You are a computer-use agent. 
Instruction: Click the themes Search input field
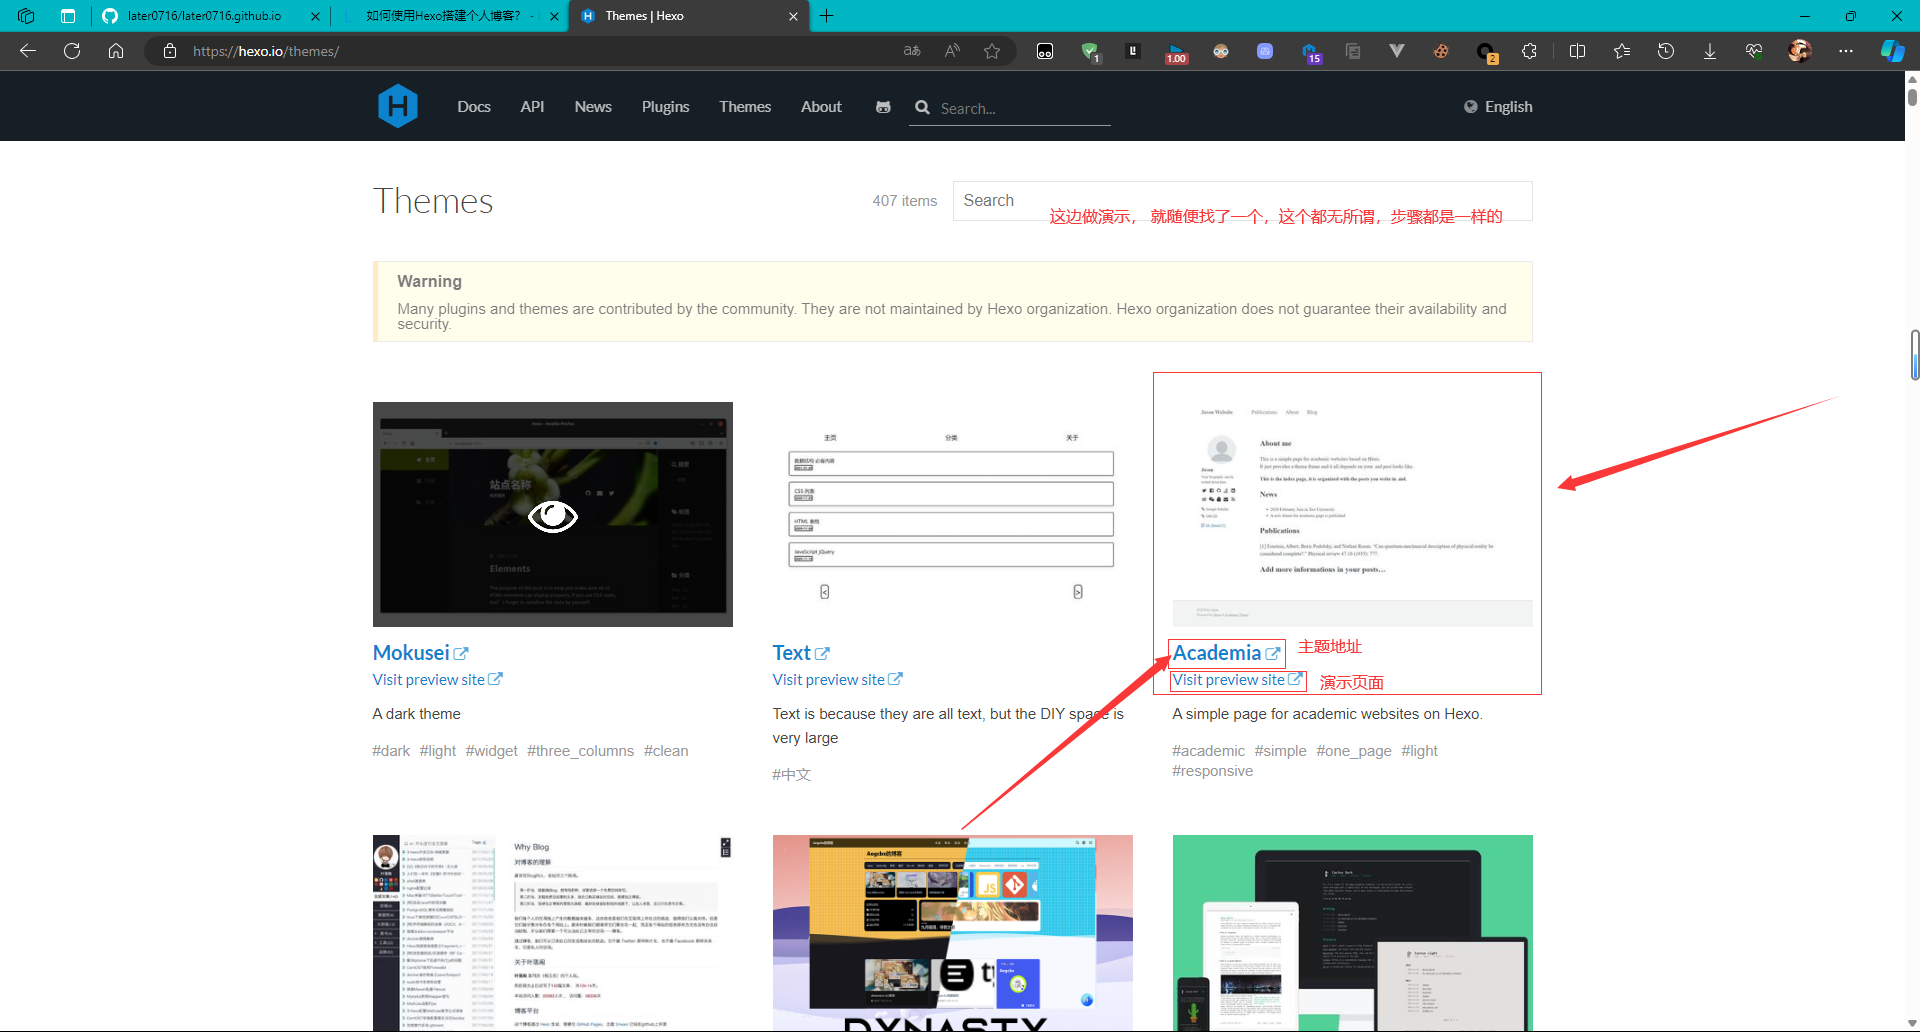click(1241, 201)
